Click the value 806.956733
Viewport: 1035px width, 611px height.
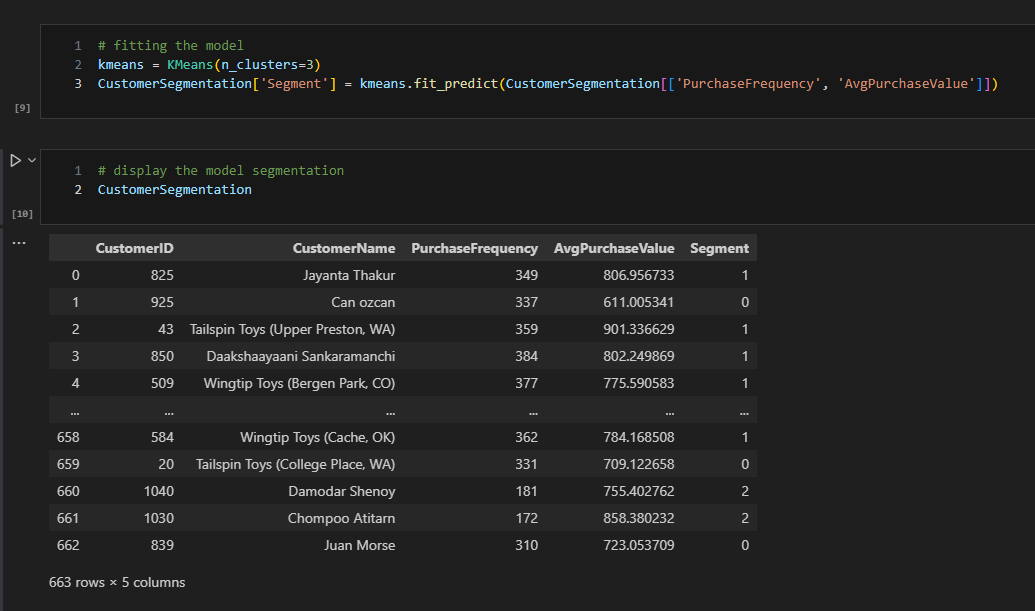639,275
